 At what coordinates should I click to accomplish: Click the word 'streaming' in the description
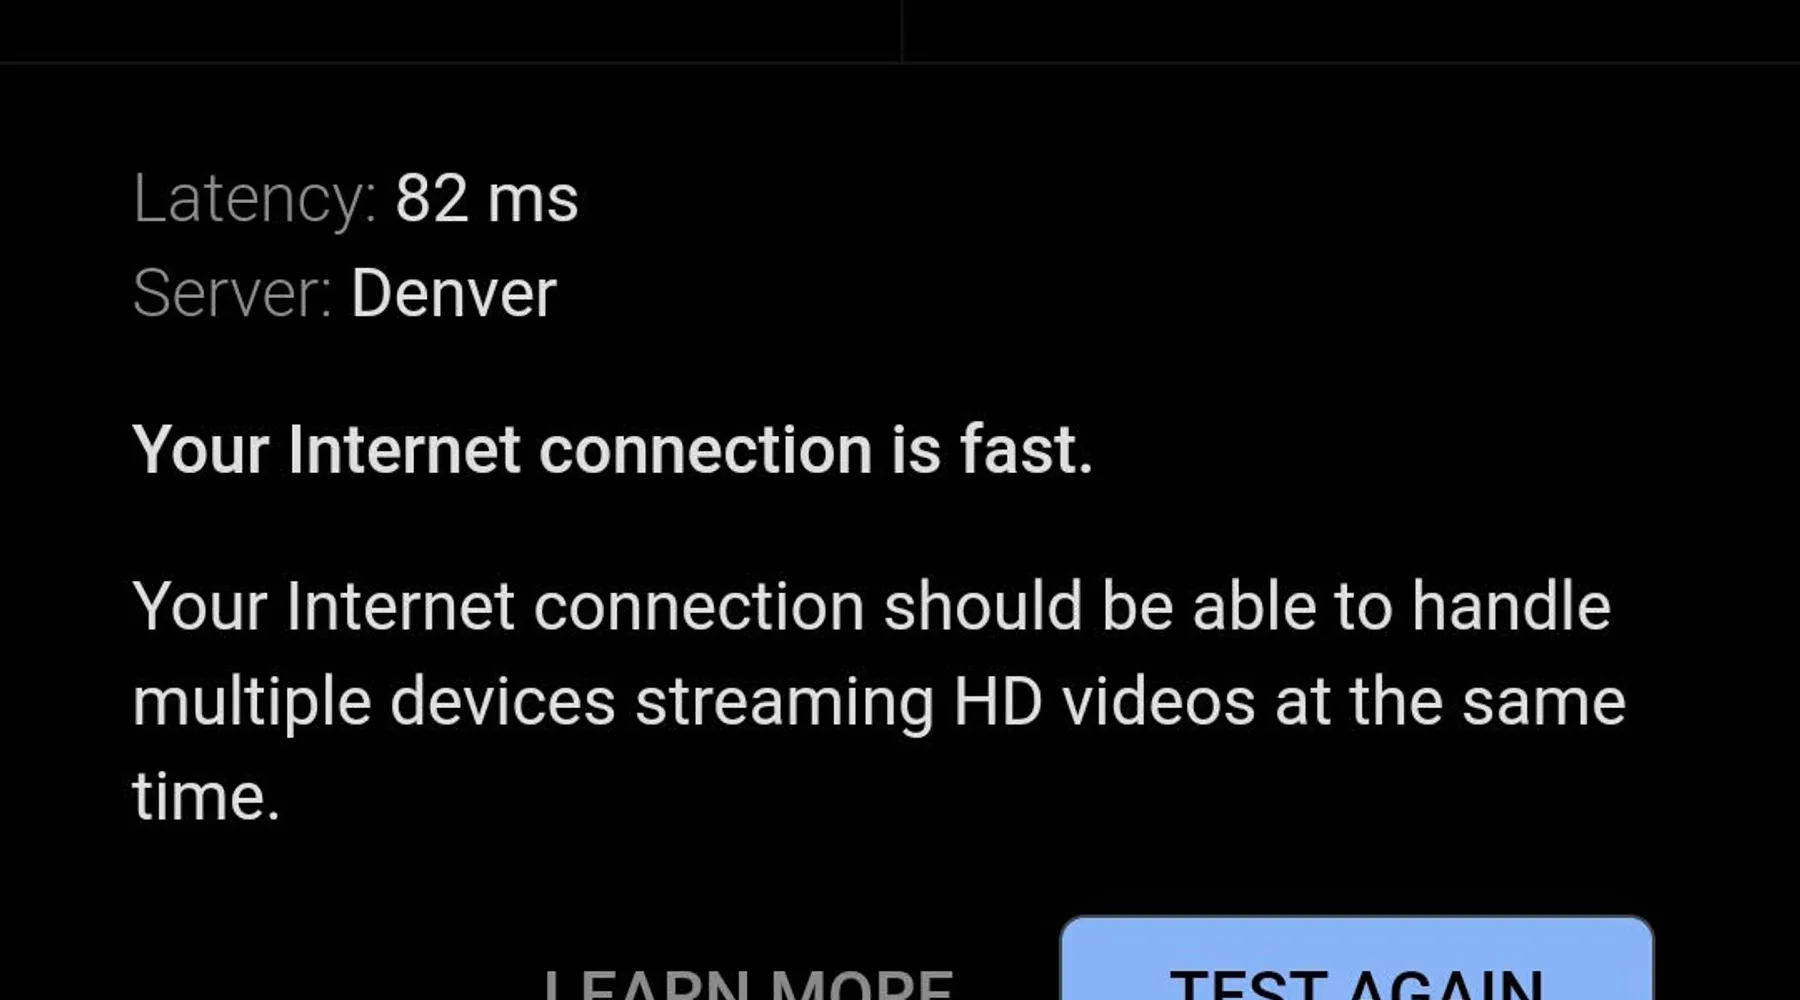tap(784, 703)
